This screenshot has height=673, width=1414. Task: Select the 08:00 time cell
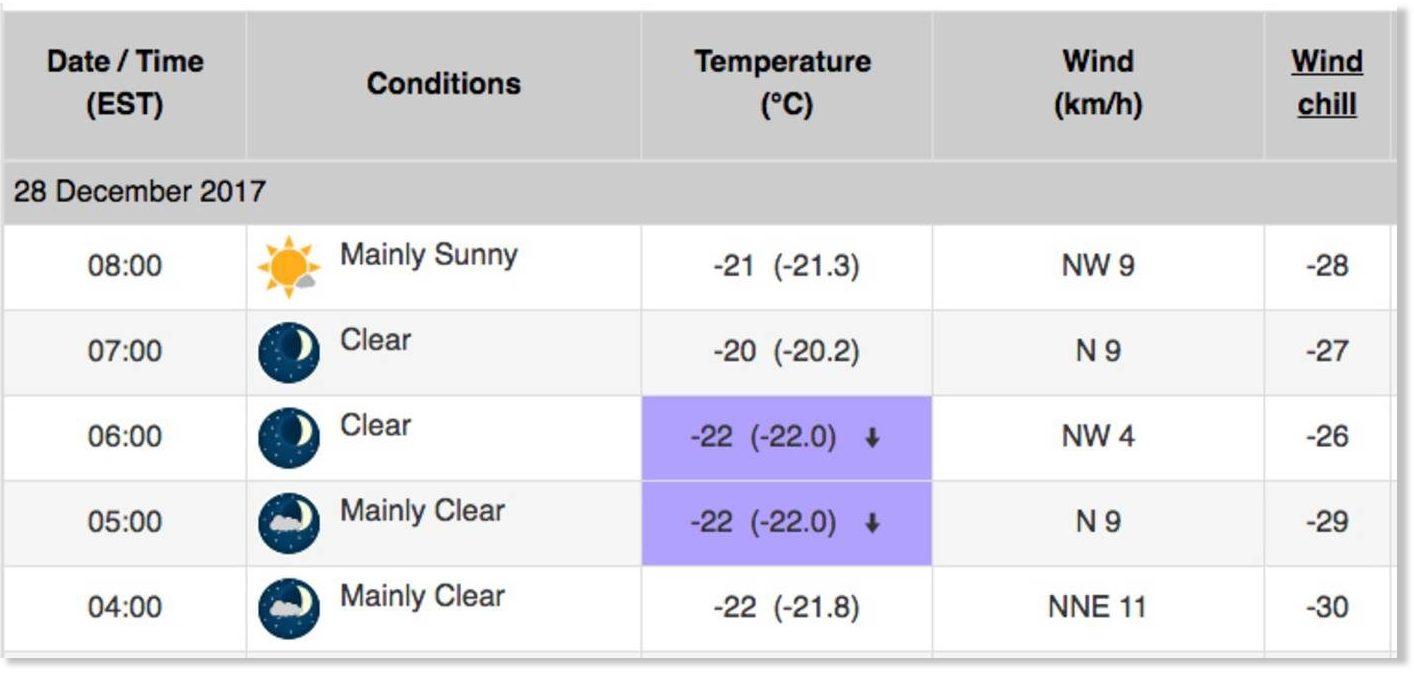[125, 267]
